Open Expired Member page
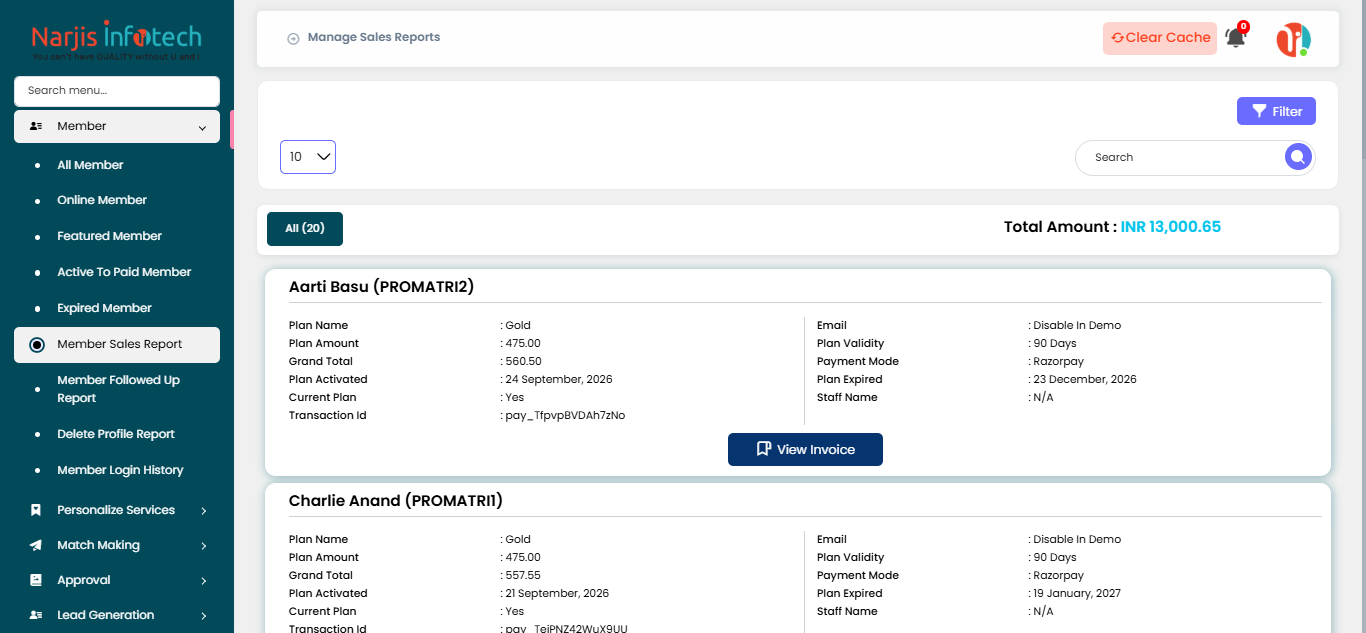 coord(104,308)
